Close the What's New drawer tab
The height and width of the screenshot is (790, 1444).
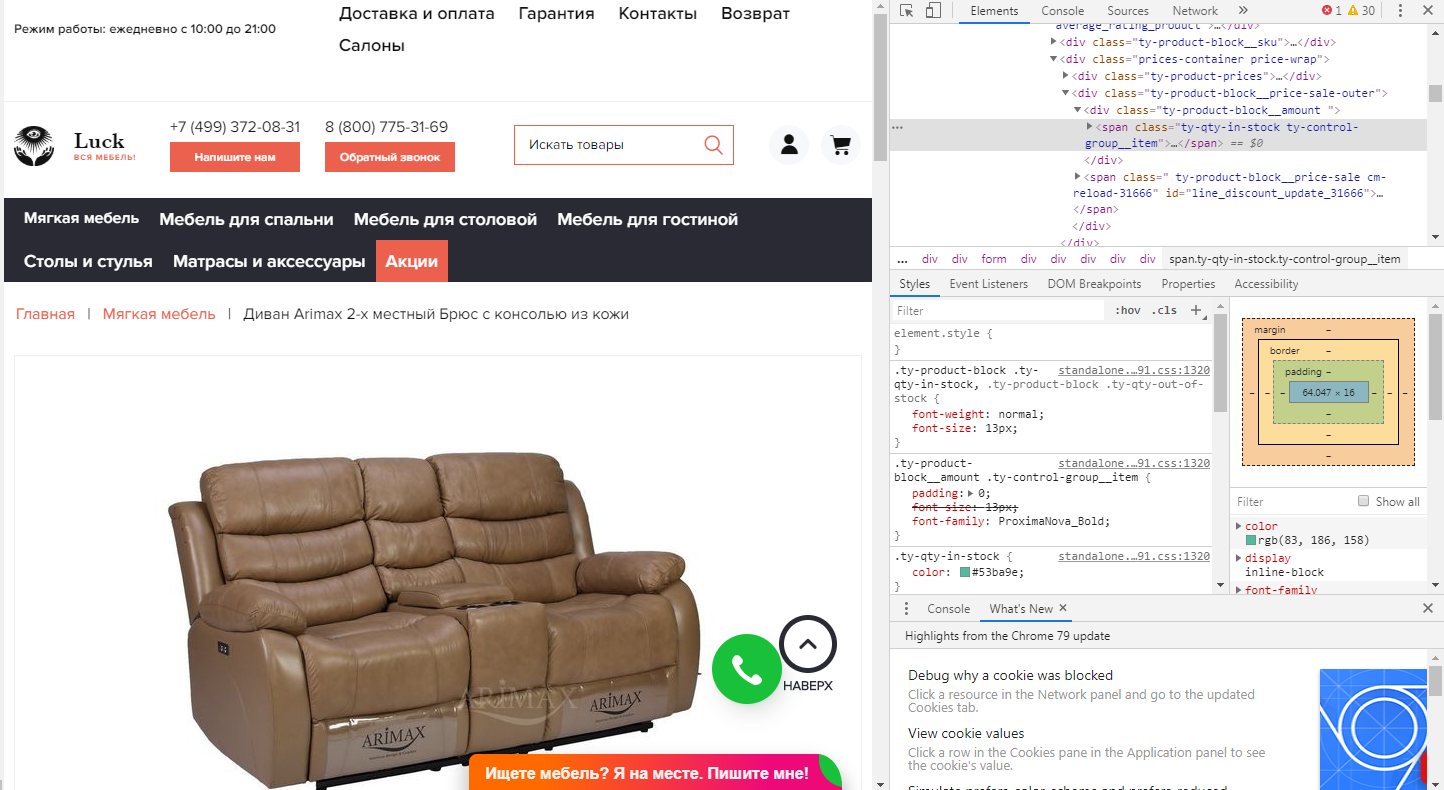(1063, 608)
